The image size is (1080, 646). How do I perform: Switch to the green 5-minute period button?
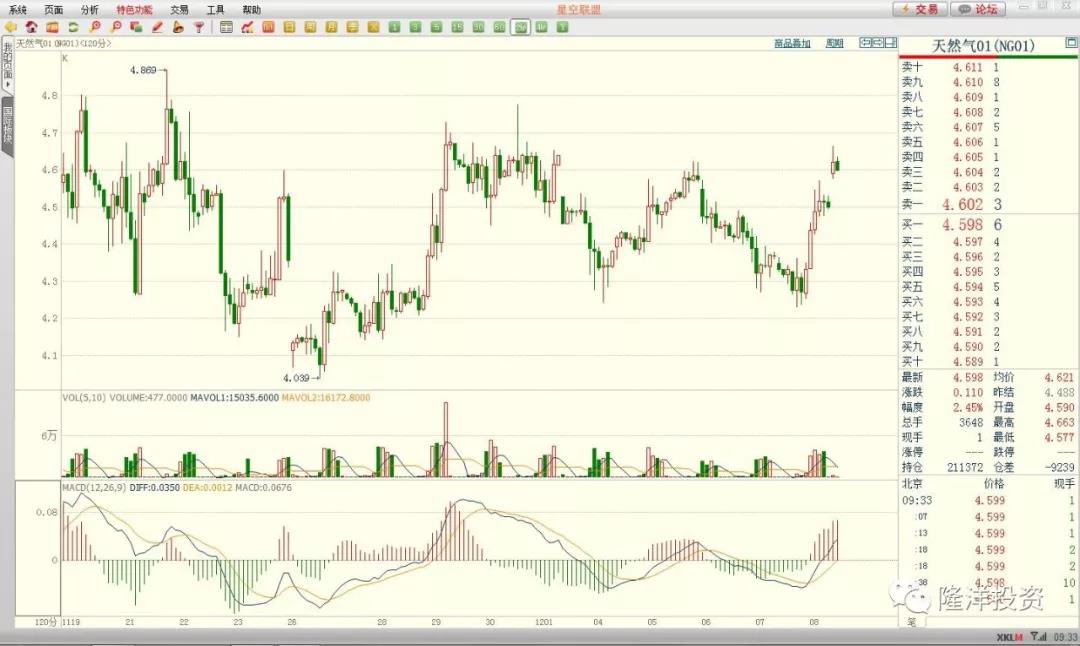[436, 27]
